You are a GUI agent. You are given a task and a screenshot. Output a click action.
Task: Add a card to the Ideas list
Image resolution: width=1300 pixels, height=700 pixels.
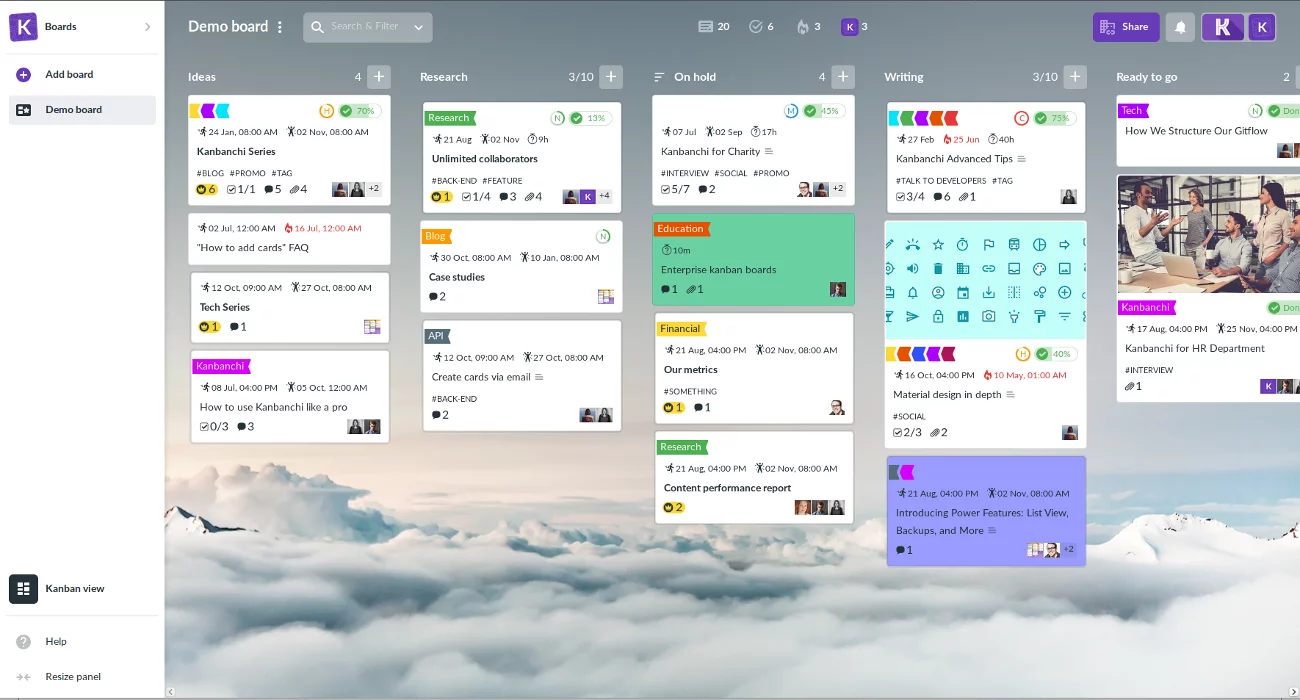click(x=379, y=77)
